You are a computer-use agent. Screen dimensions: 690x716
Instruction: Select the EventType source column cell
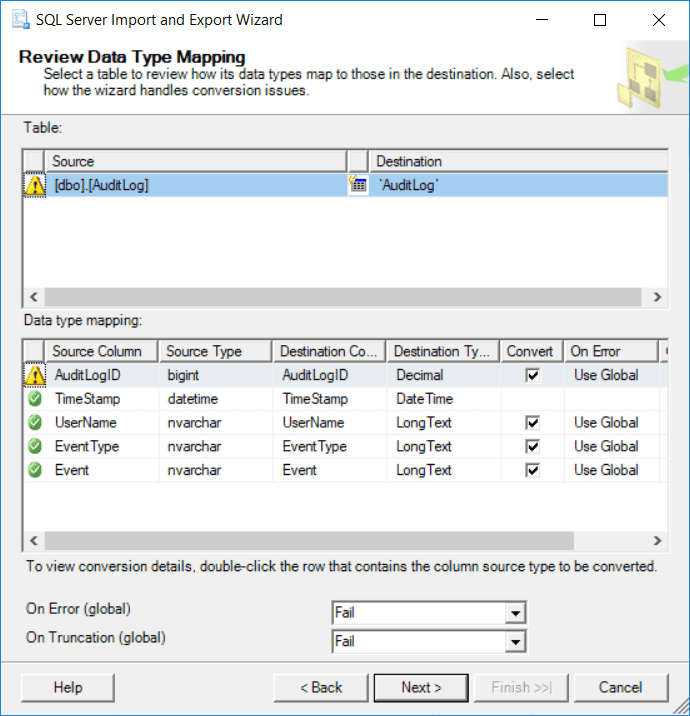click(102, 446)
